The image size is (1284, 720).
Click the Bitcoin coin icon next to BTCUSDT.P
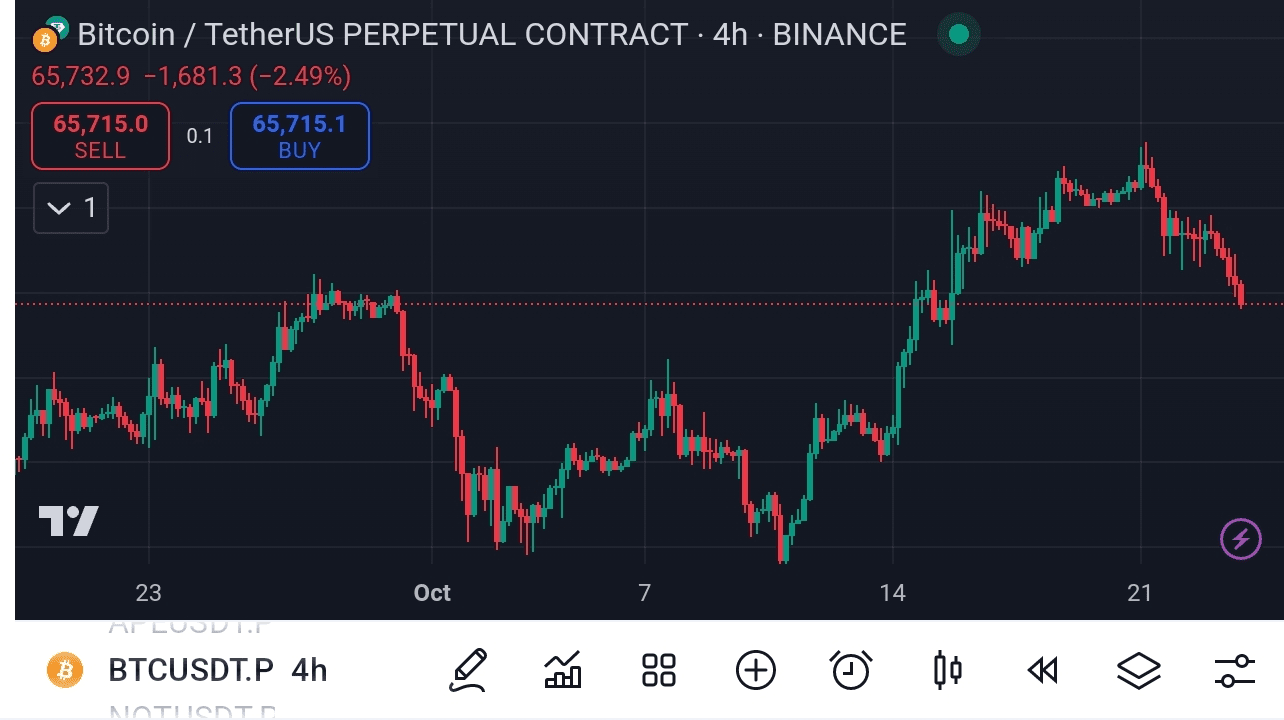click(63, 670)
